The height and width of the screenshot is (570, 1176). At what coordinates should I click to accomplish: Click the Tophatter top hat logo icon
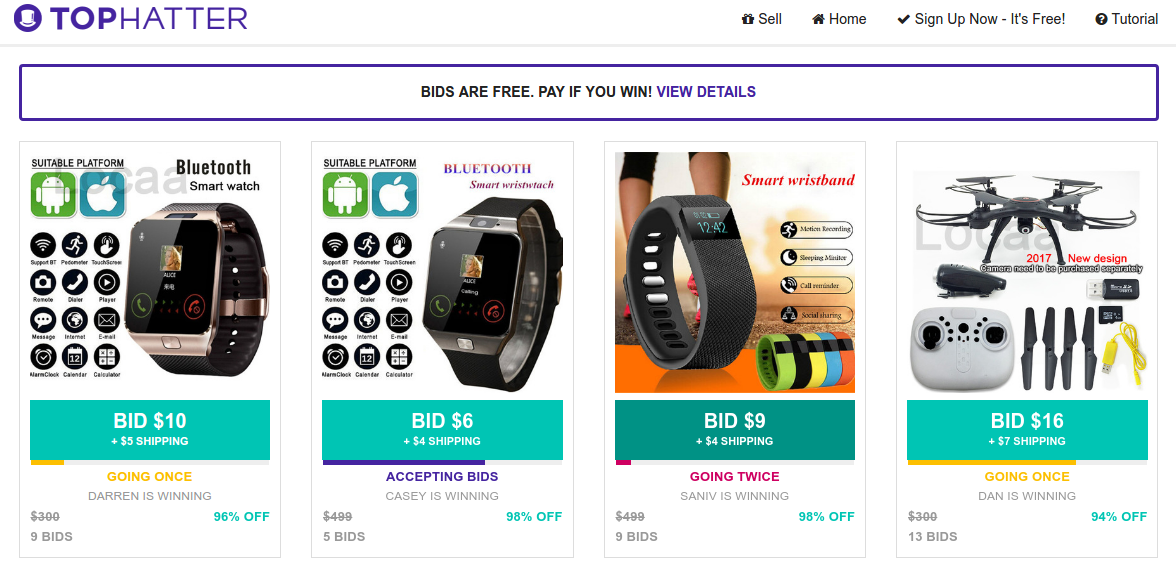coord(27,18)
